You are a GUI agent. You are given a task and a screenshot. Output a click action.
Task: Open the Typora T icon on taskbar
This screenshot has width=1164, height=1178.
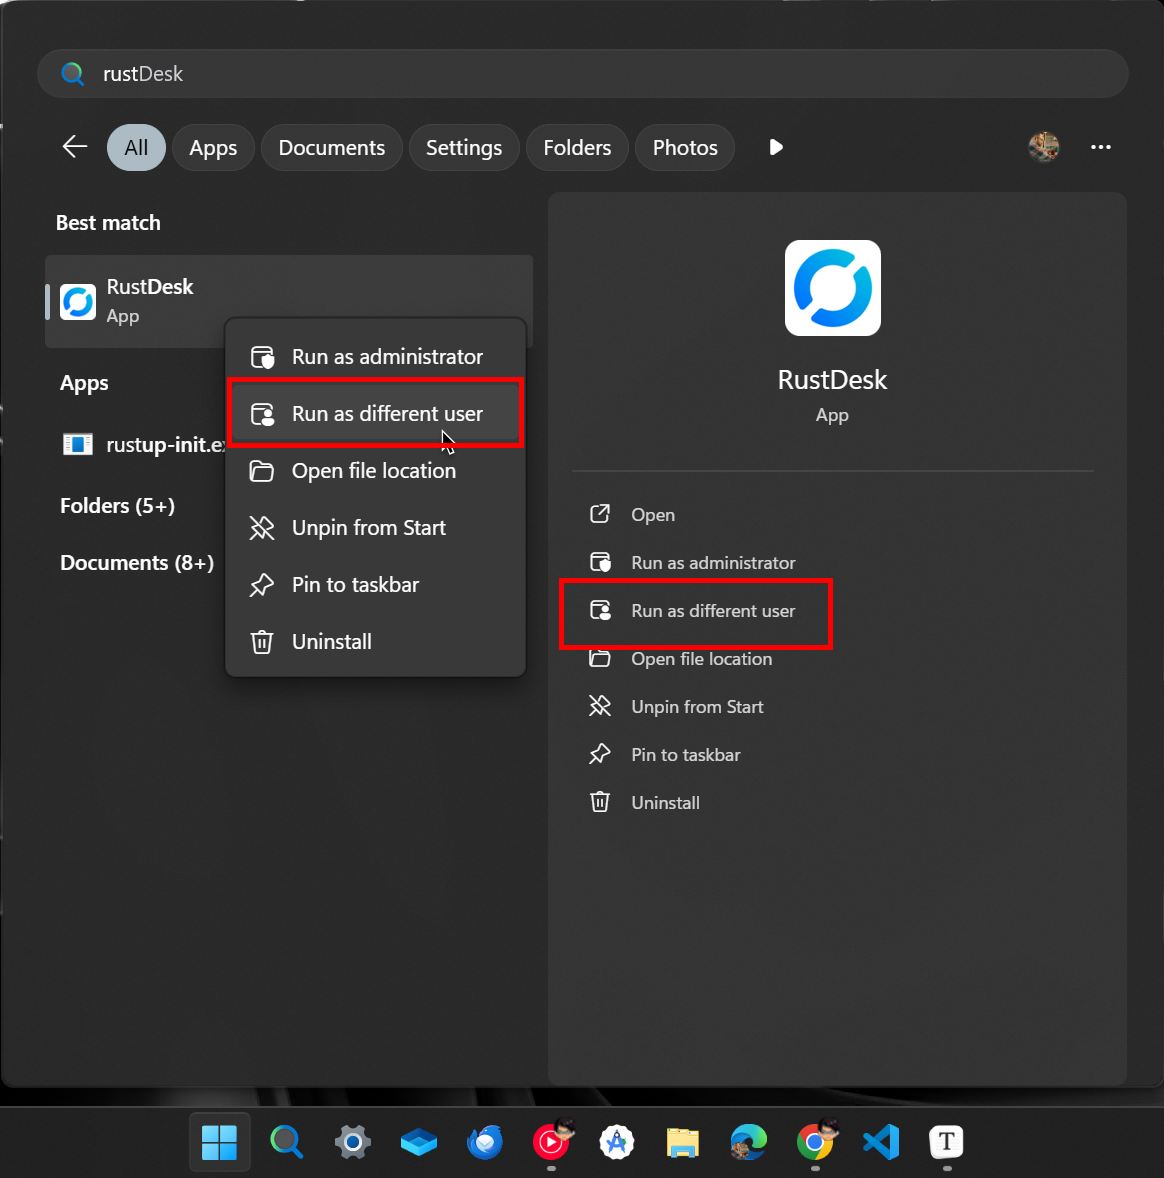click(947, 1142)
